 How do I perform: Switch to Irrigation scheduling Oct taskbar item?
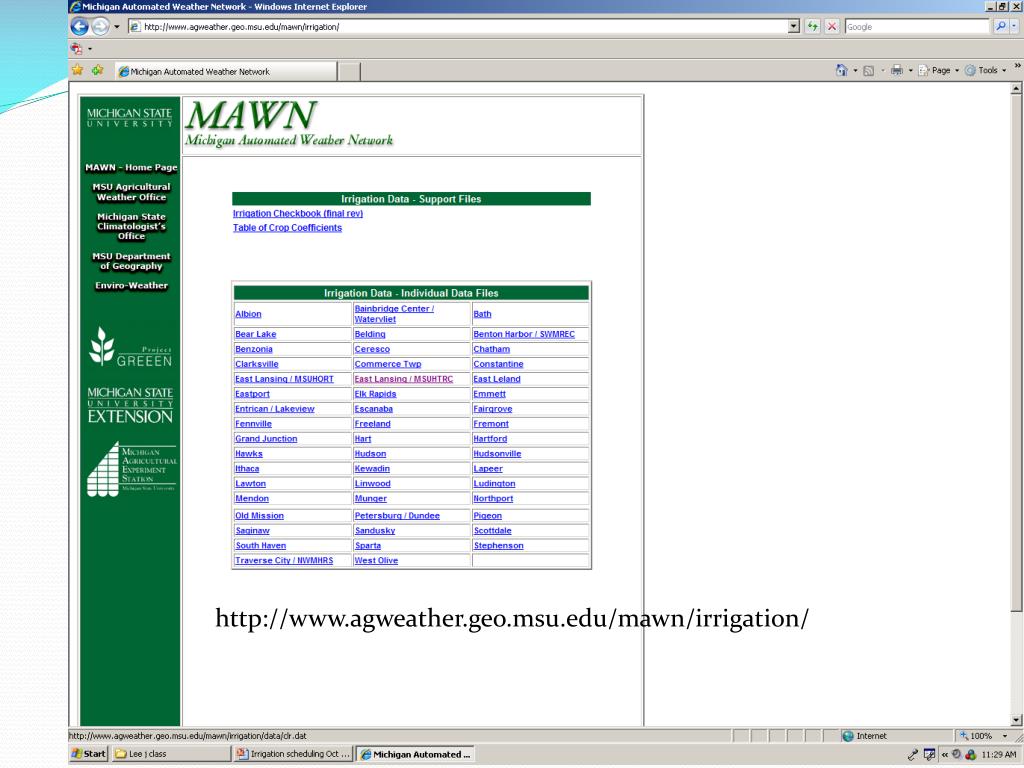tap(293, 754)
